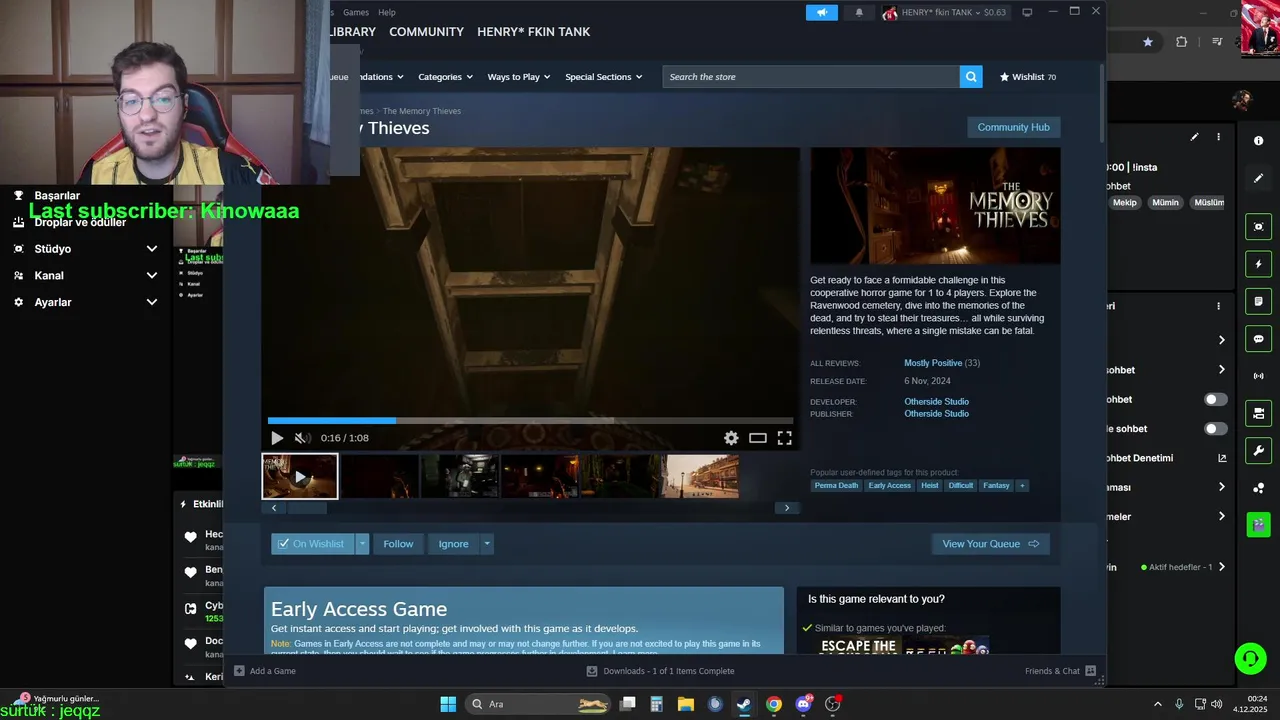Click the Otherside Studio developer link
Image resolution: width=1280 pixels, height=720 pixels.
tap(936, 402)
